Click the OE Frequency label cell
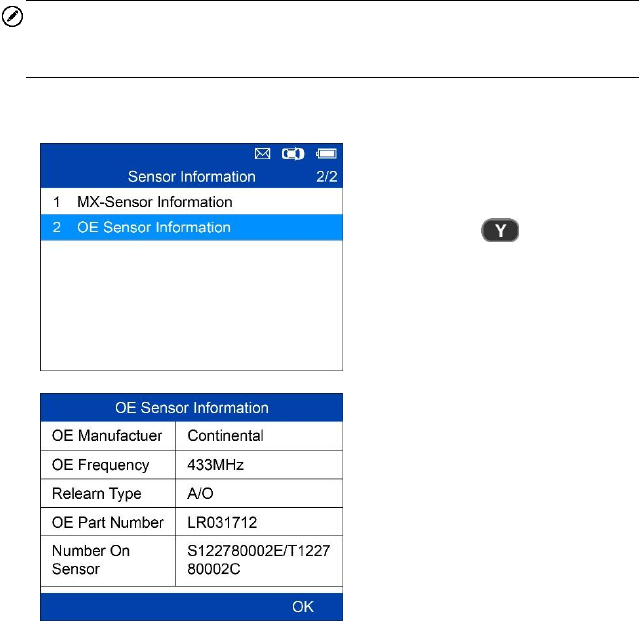This screenshot has width=639, height=621. click(x=108, y=465)
